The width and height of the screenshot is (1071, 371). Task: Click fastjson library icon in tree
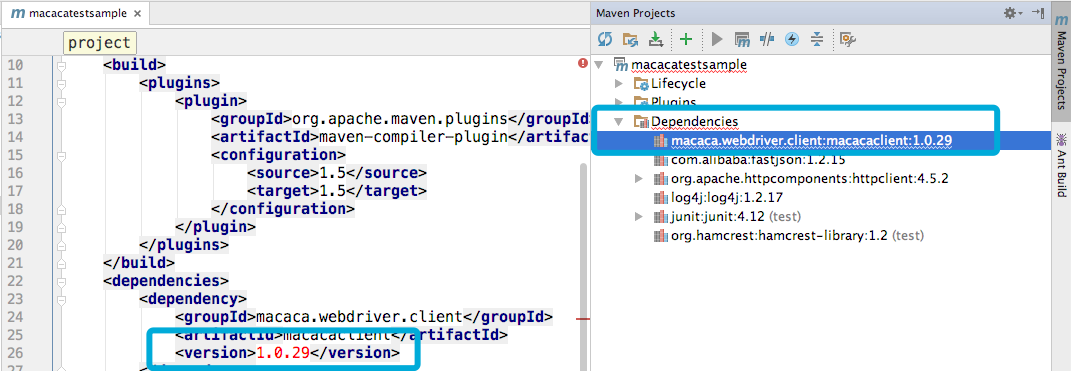click(x=660, y=159)
